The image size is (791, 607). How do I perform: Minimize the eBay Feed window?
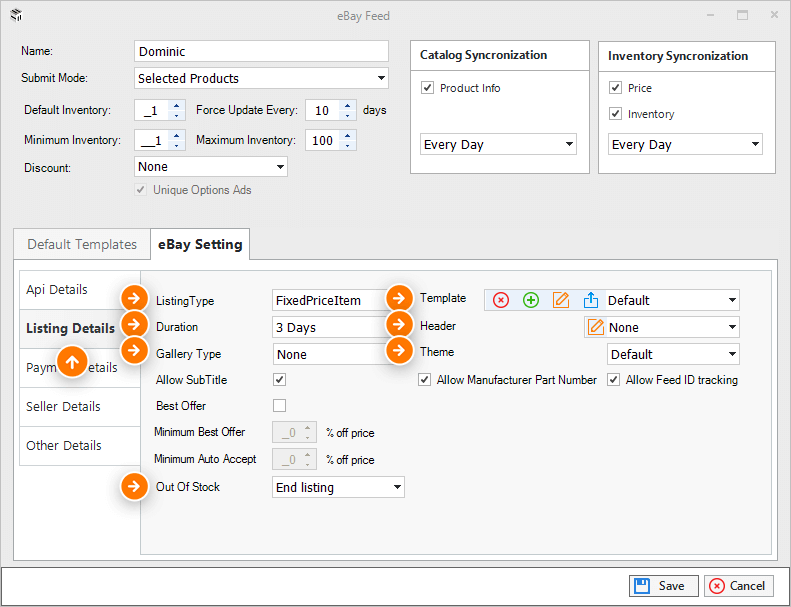click(710, 15)
